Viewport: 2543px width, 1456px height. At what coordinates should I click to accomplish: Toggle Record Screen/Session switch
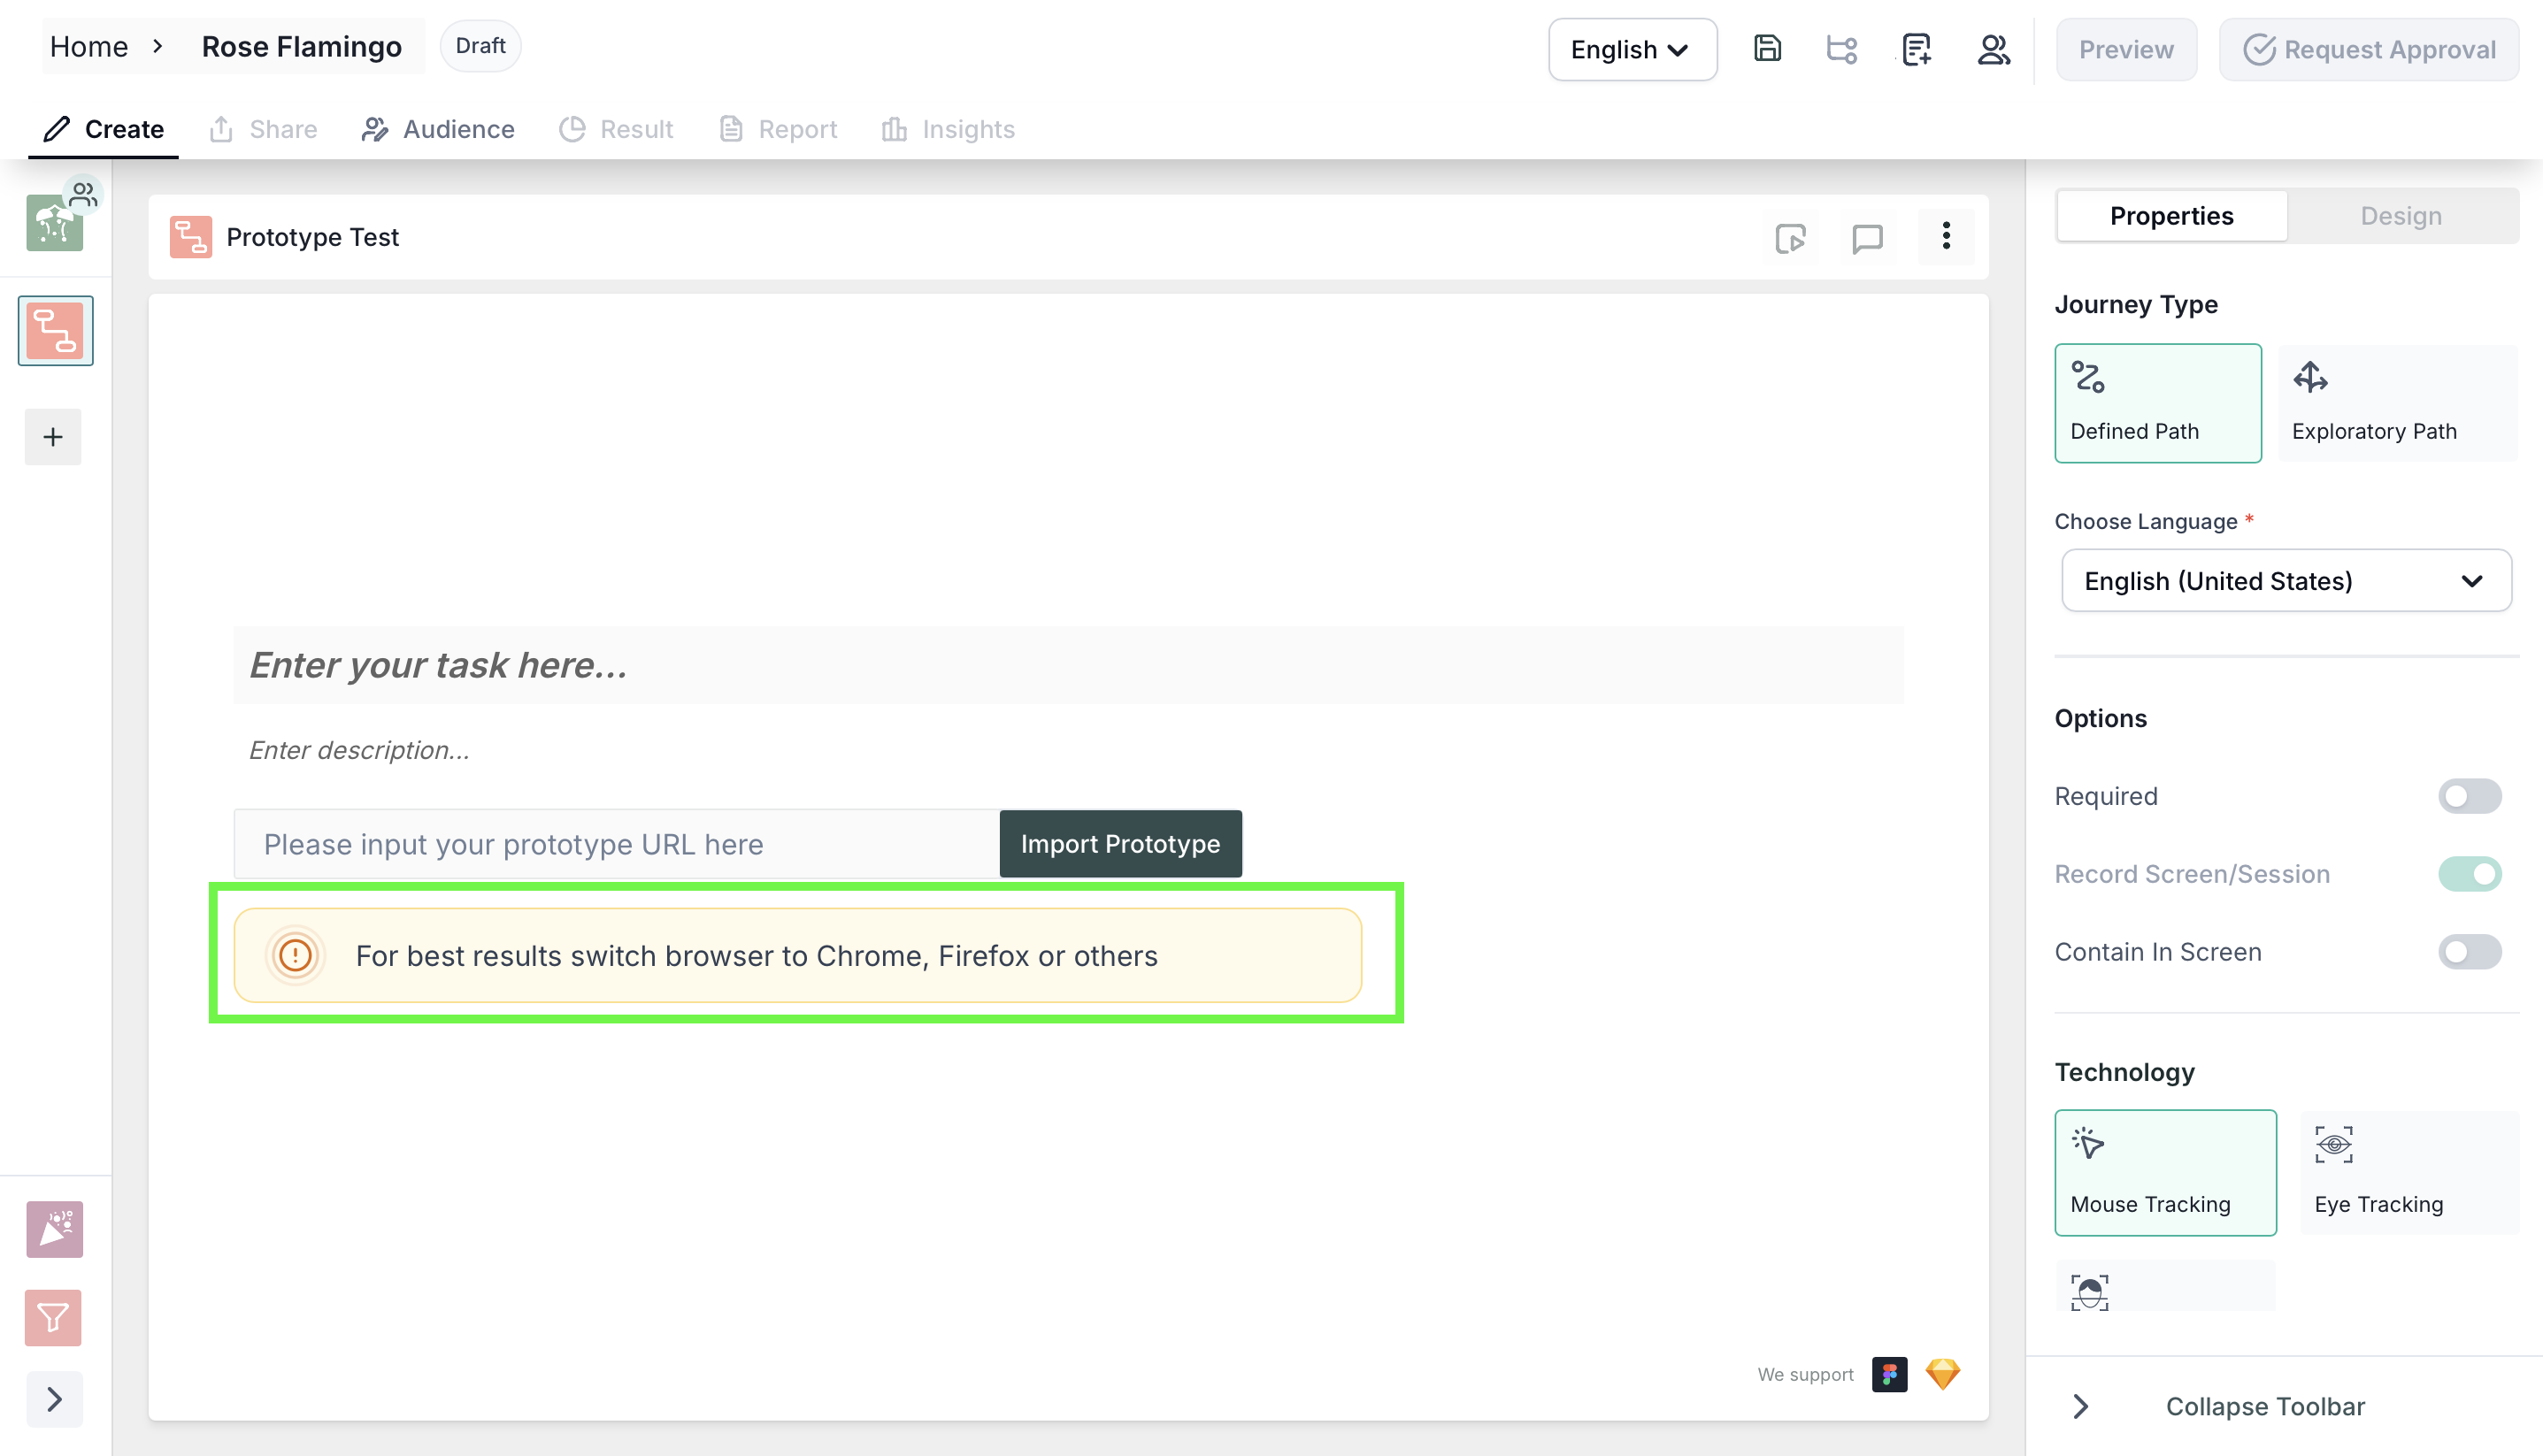tap(2470, 874)
